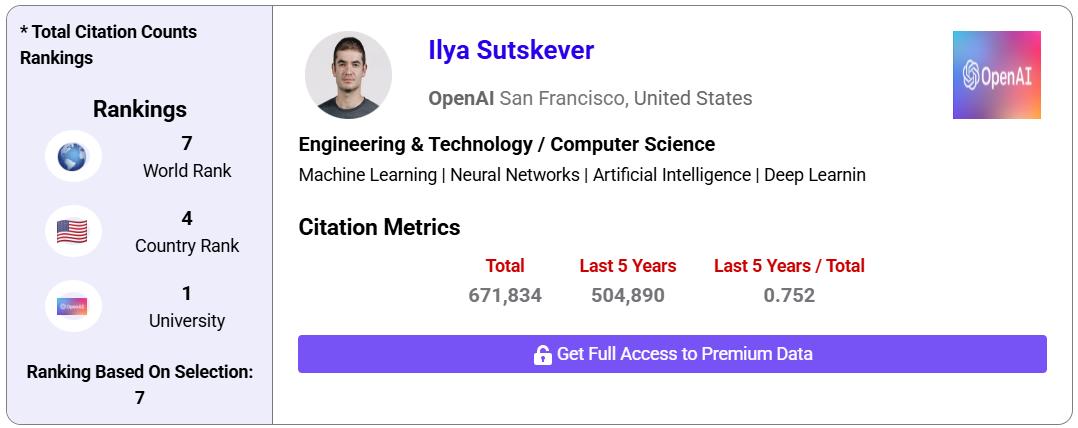Select the Neural Networks topic
1078x428 pixels.
pos(514,175)
